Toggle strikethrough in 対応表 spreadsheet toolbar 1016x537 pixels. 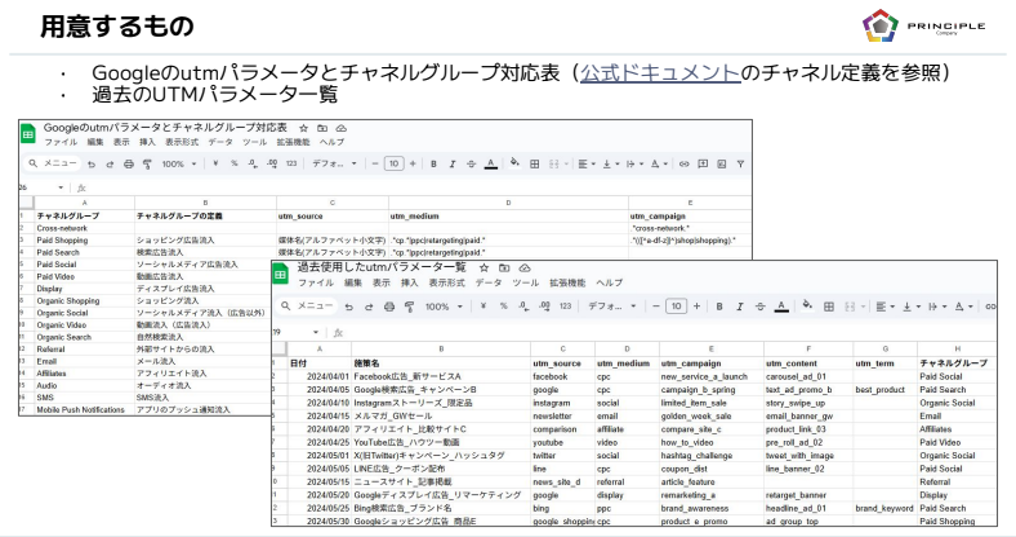[470, 164]
